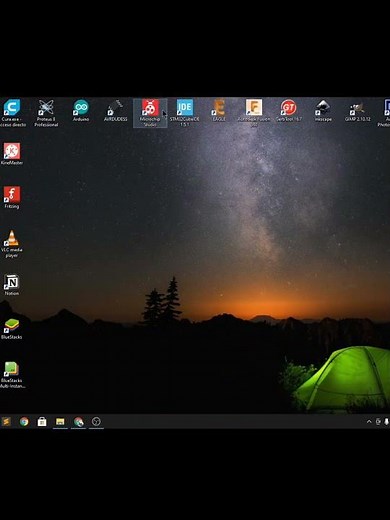This screenshot has height=520, width=390.
Task: Show hidden system tray icons
Action: tap(369, 422)
